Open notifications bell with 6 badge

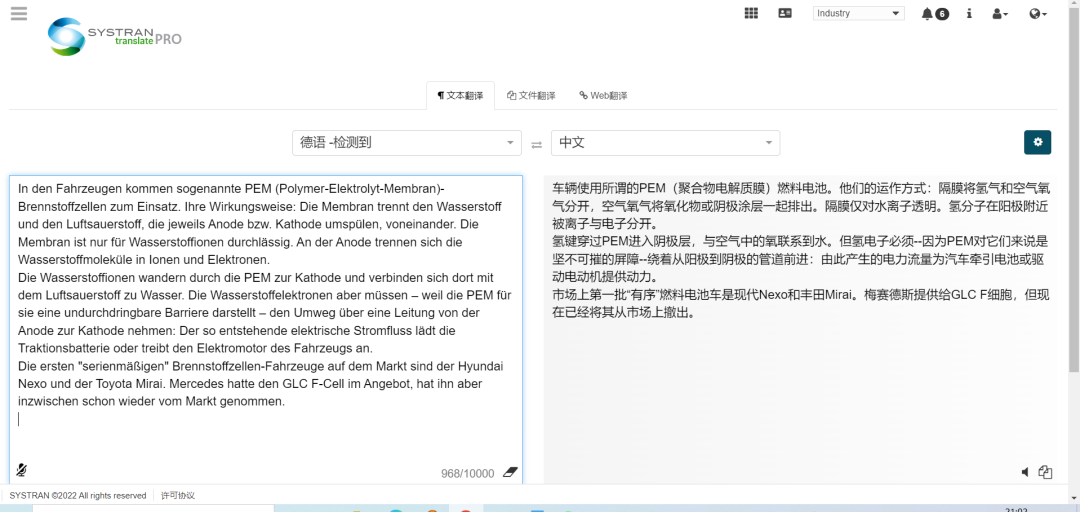(935, 14)
